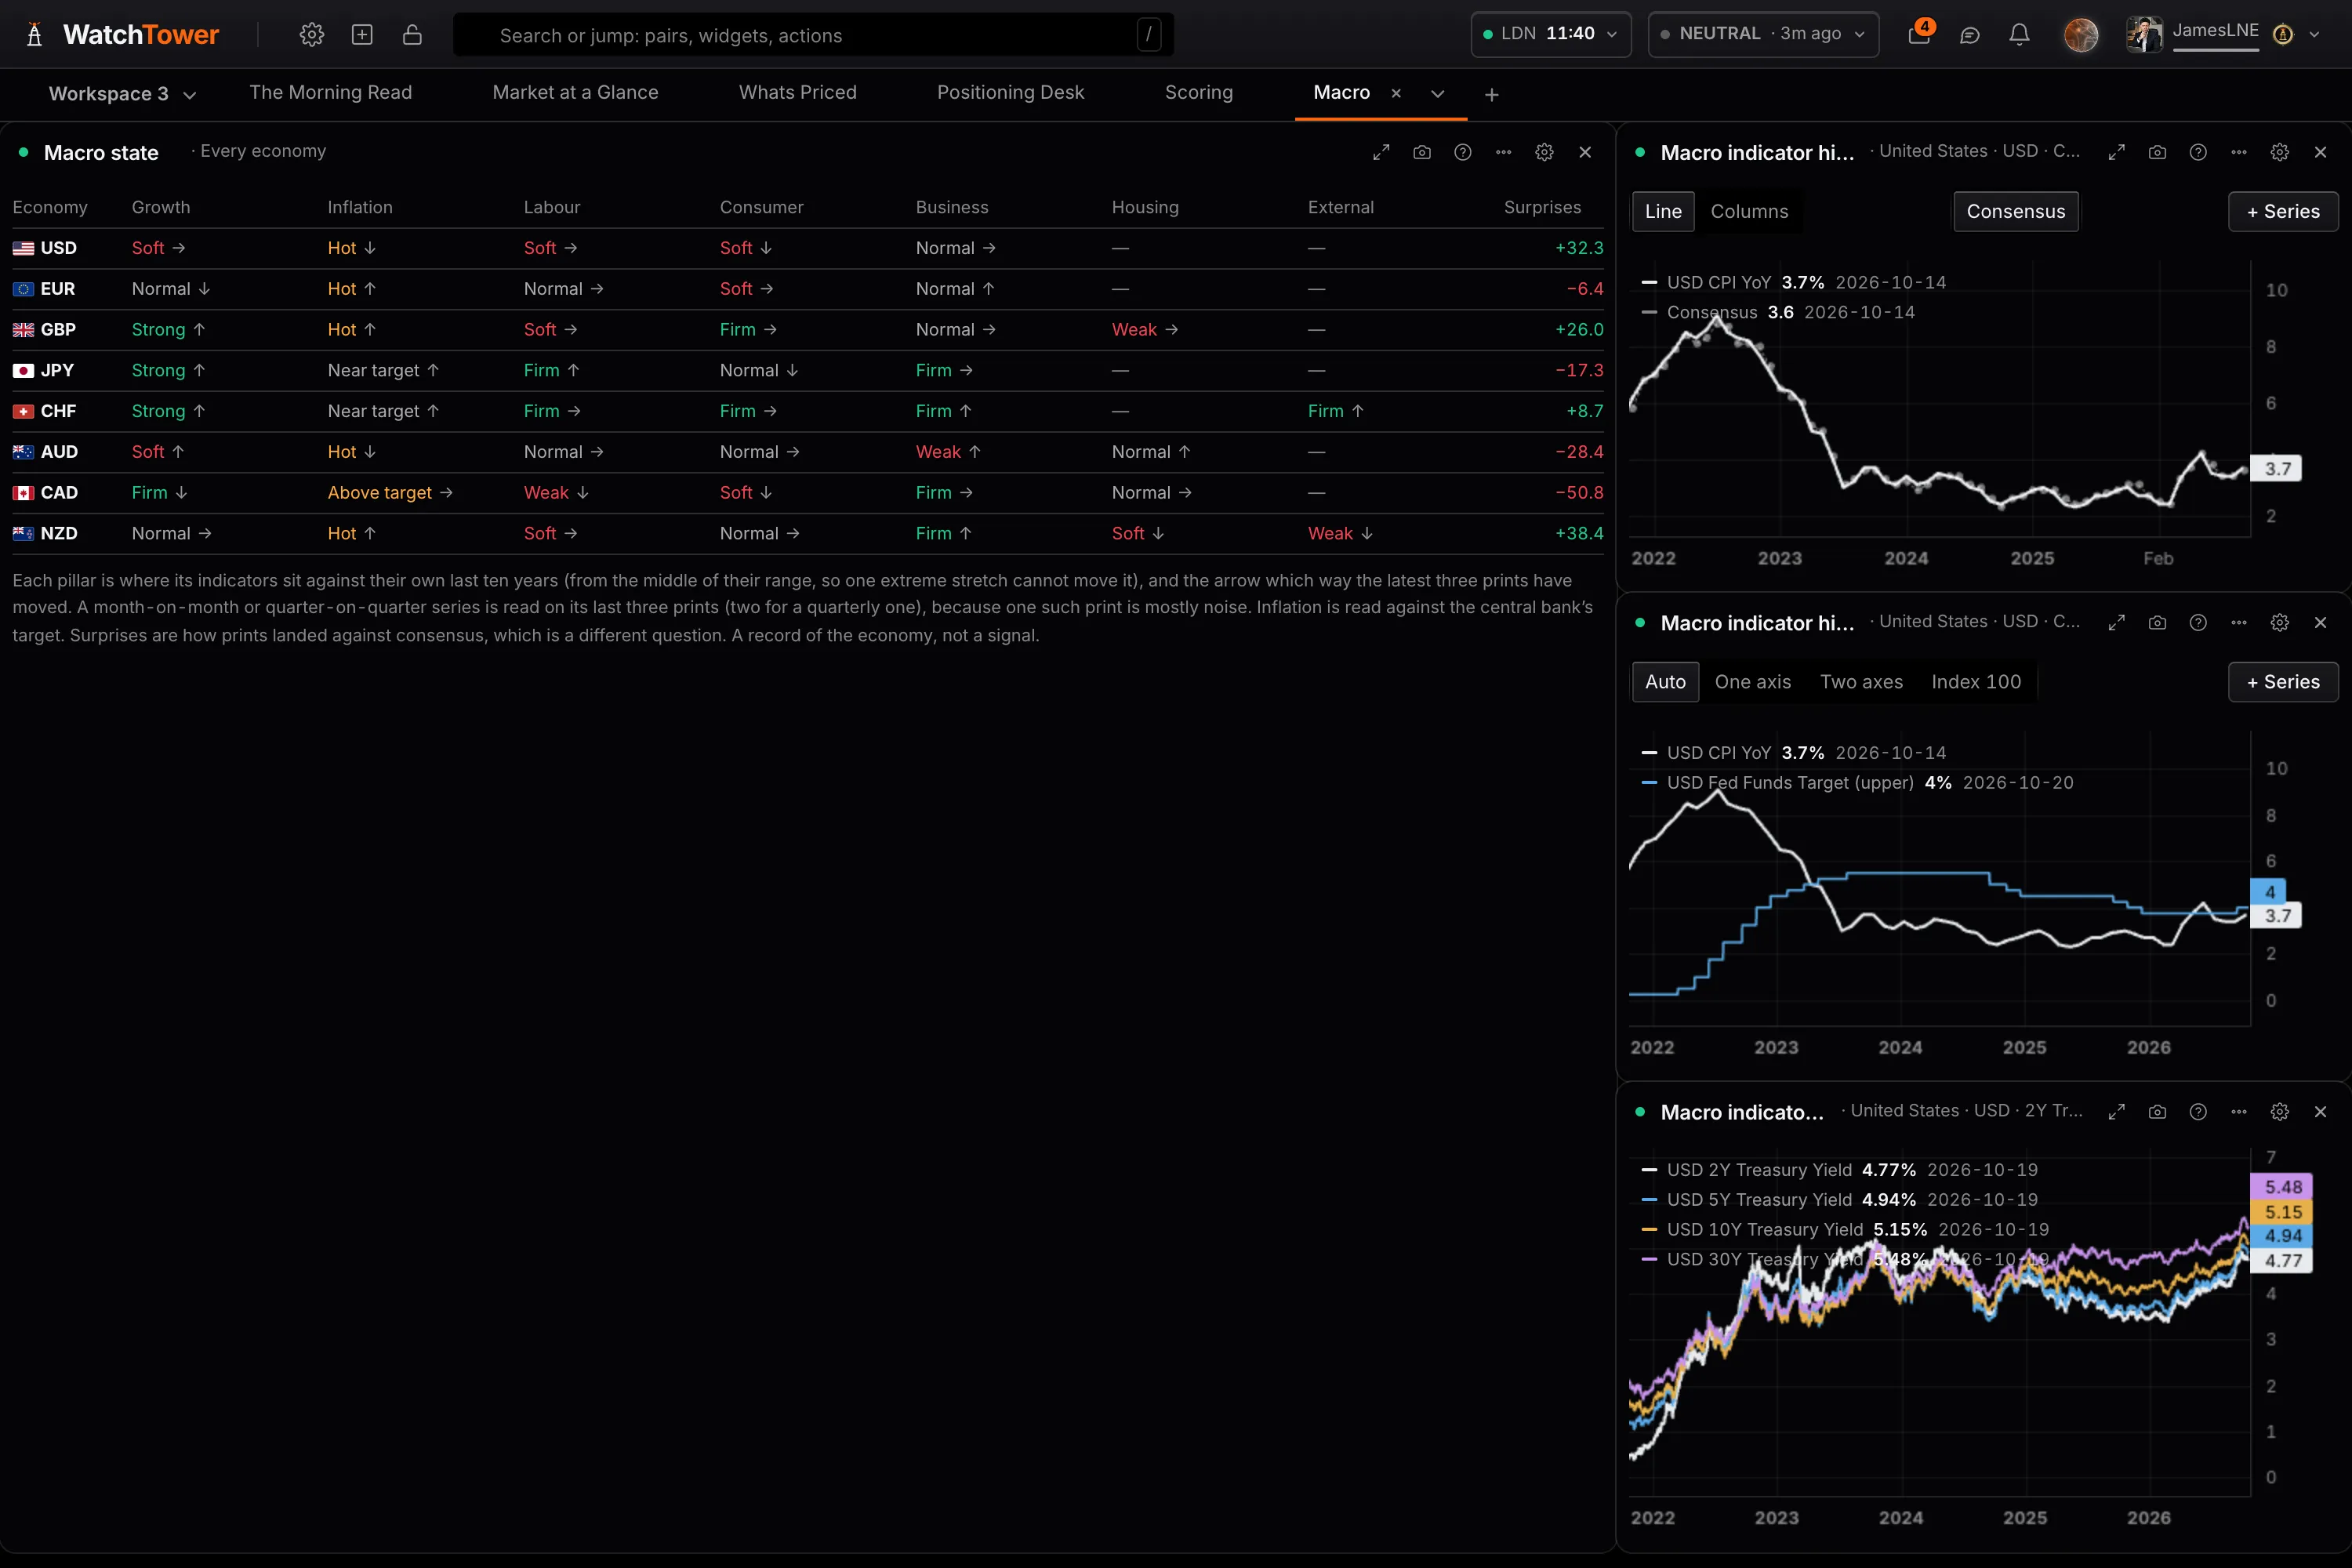
Task: Open settings of the Fed Funds chart widget
Action: click(x=2280, y=622)
